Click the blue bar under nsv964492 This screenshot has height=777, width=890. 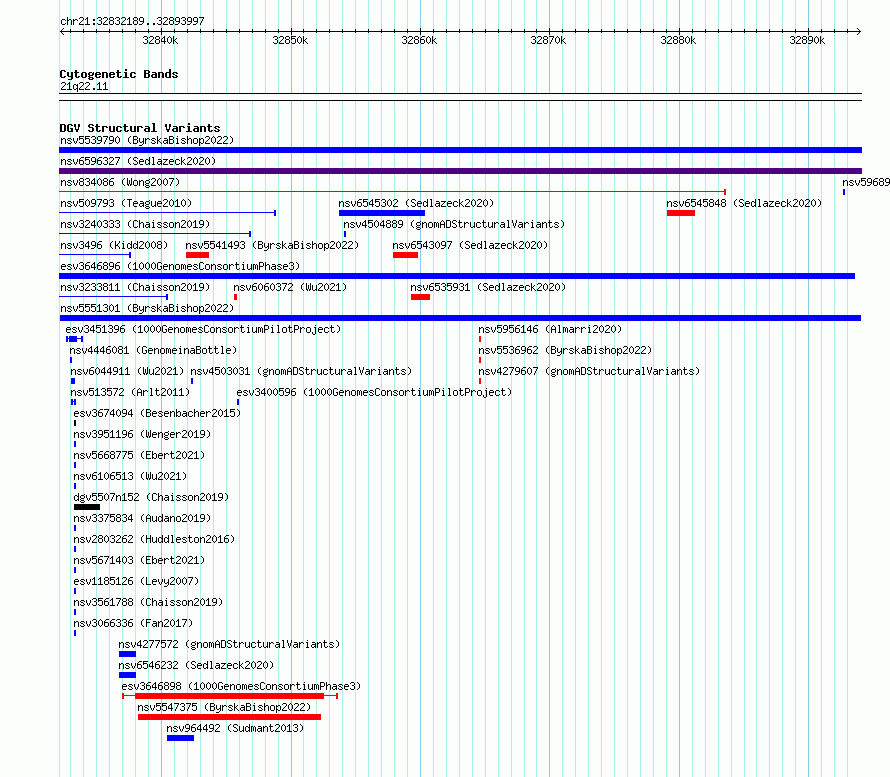pyautogui.click(x=180, y=738)
